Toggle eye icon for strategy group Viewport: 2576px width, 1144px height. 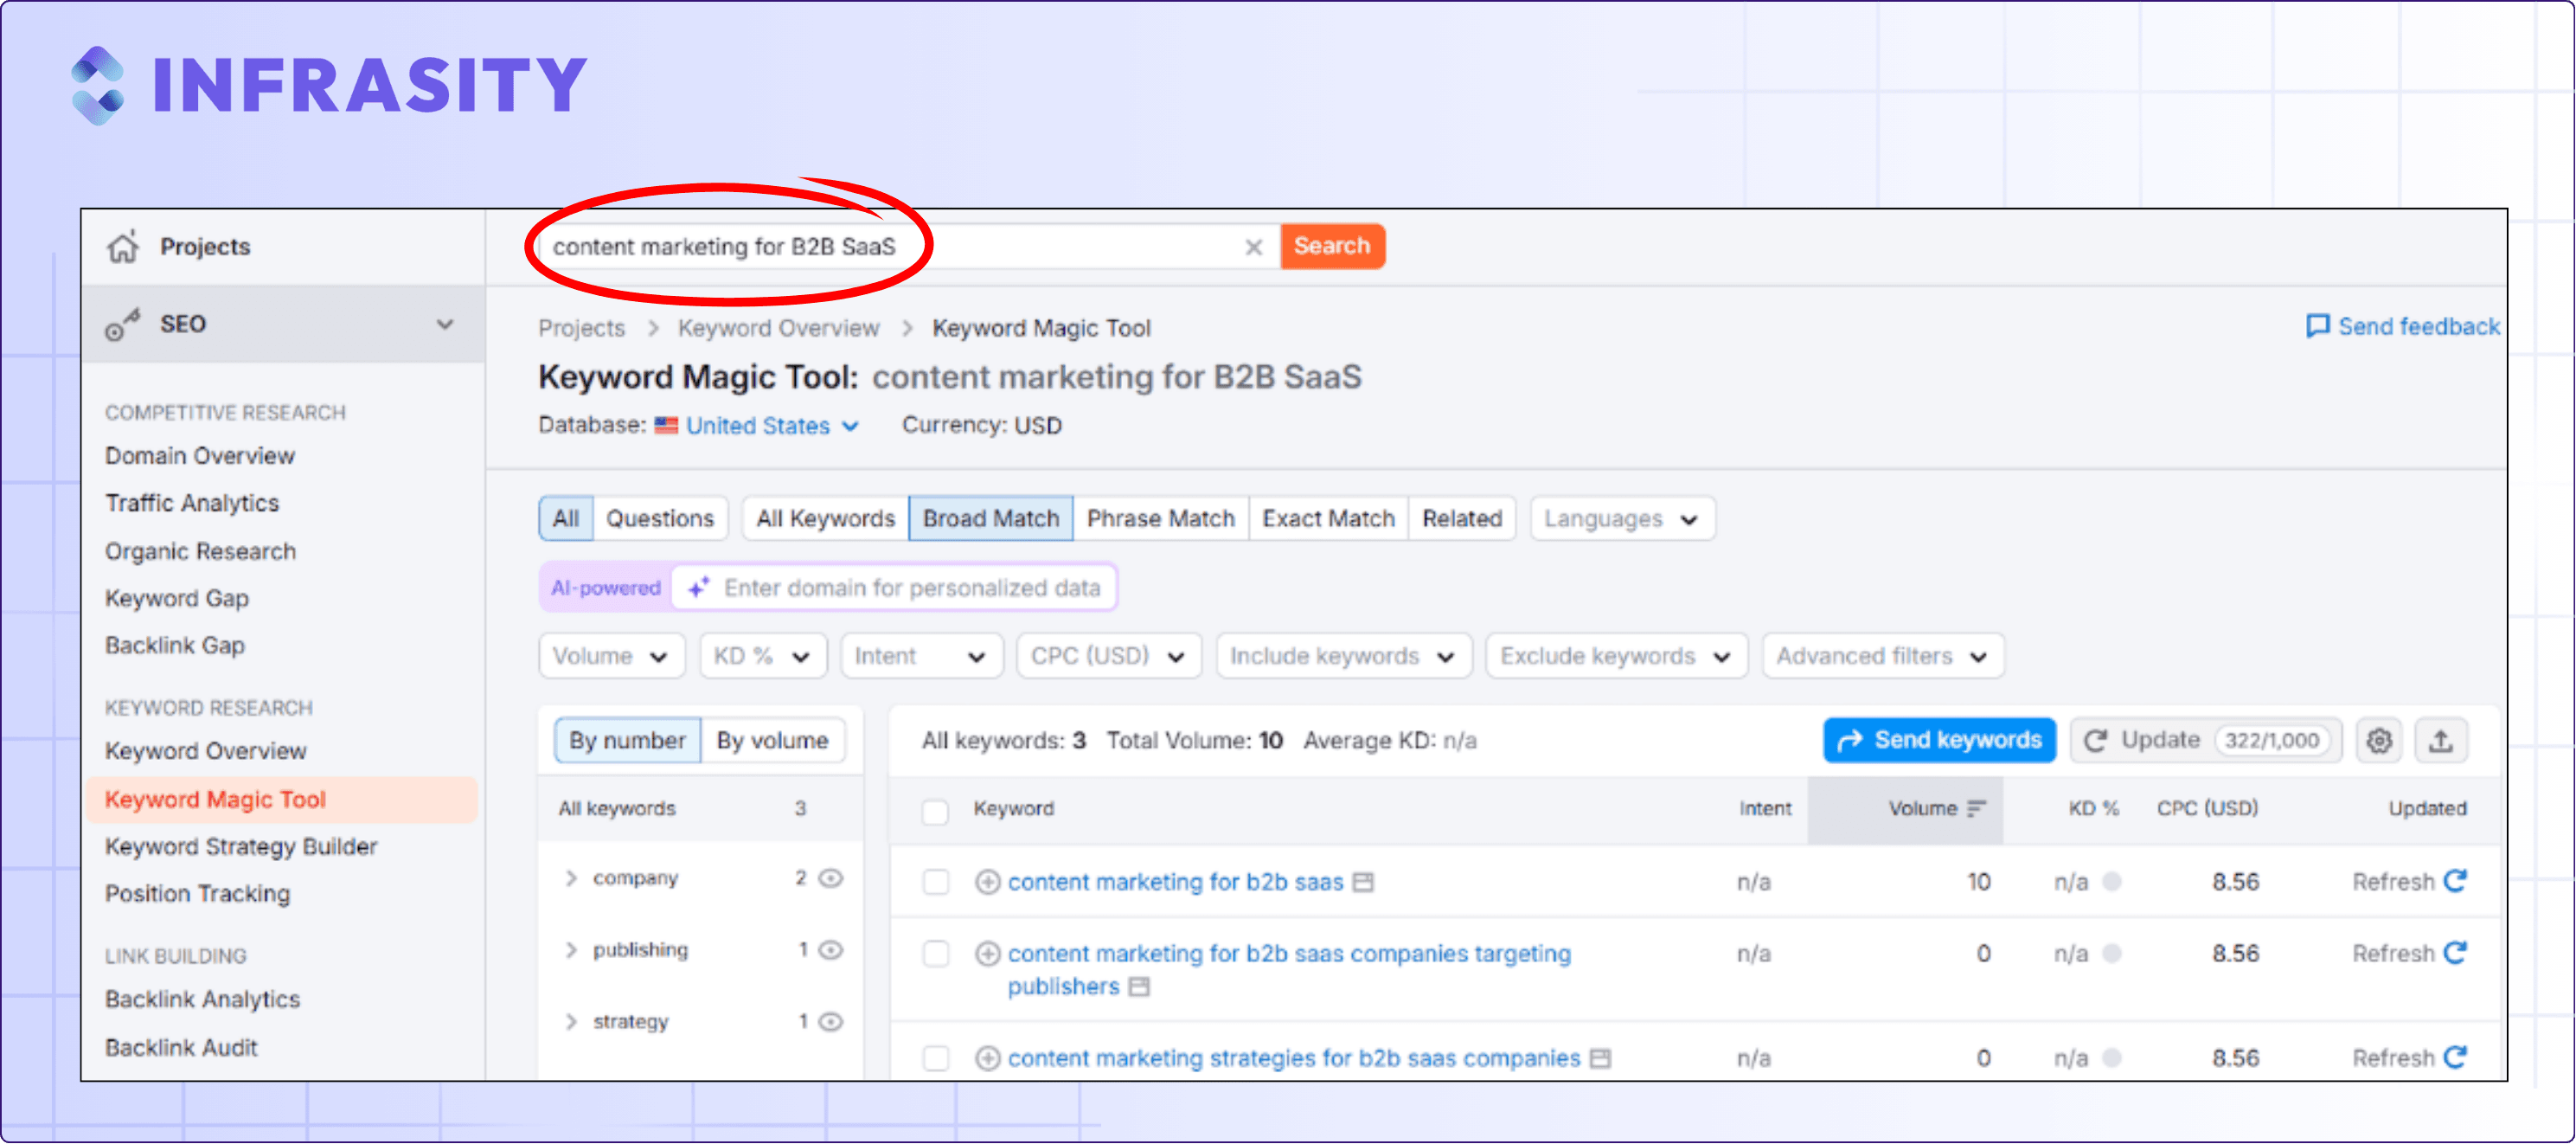pos(831,1022)
